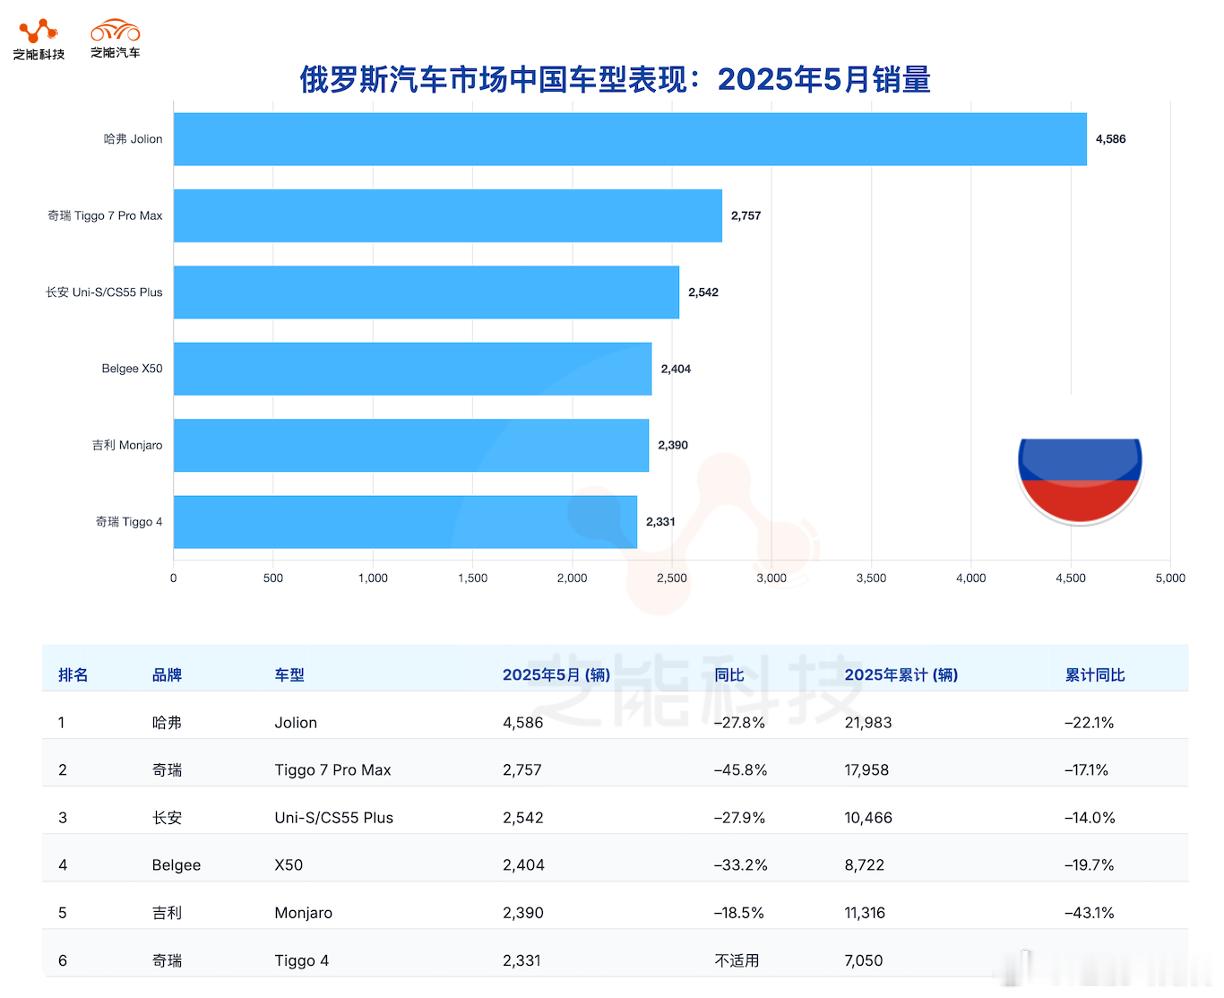Click the 哈弗 Jolion axis label
The image size is (1224, 998).
pyautogui.click(x=133, y=139)
